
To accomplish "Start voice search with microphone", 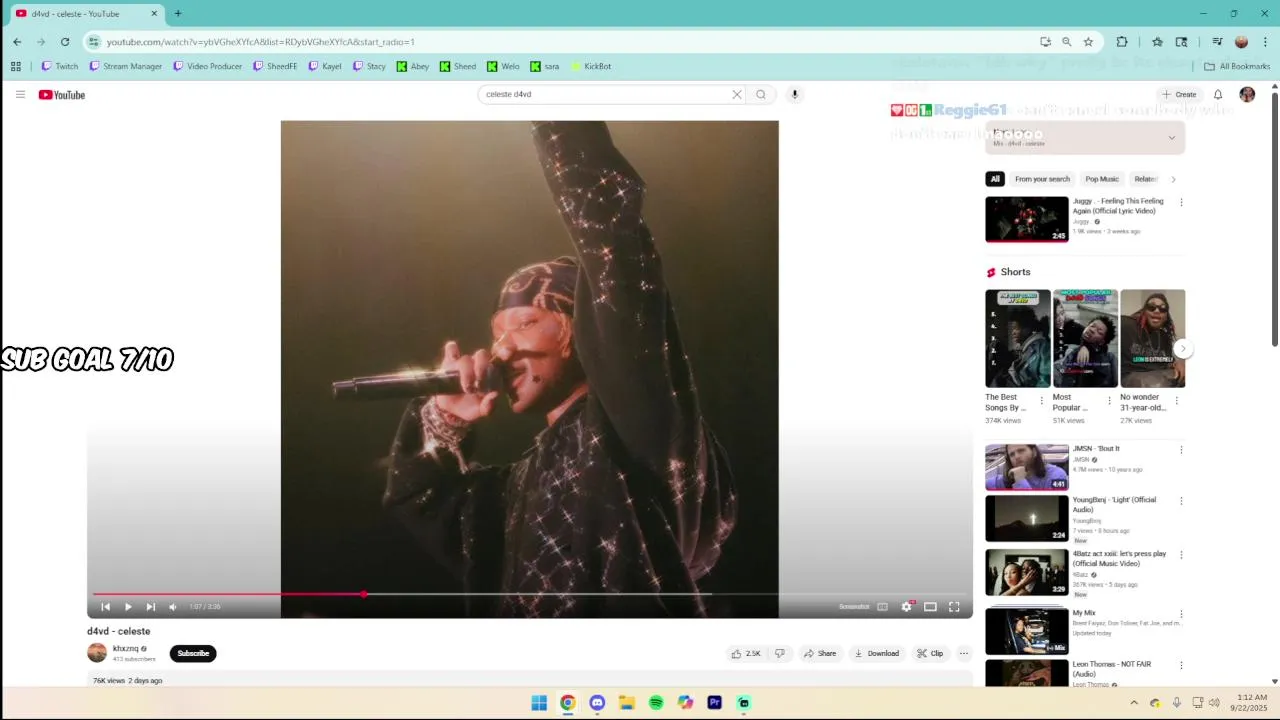I will [x=795, y=94].
